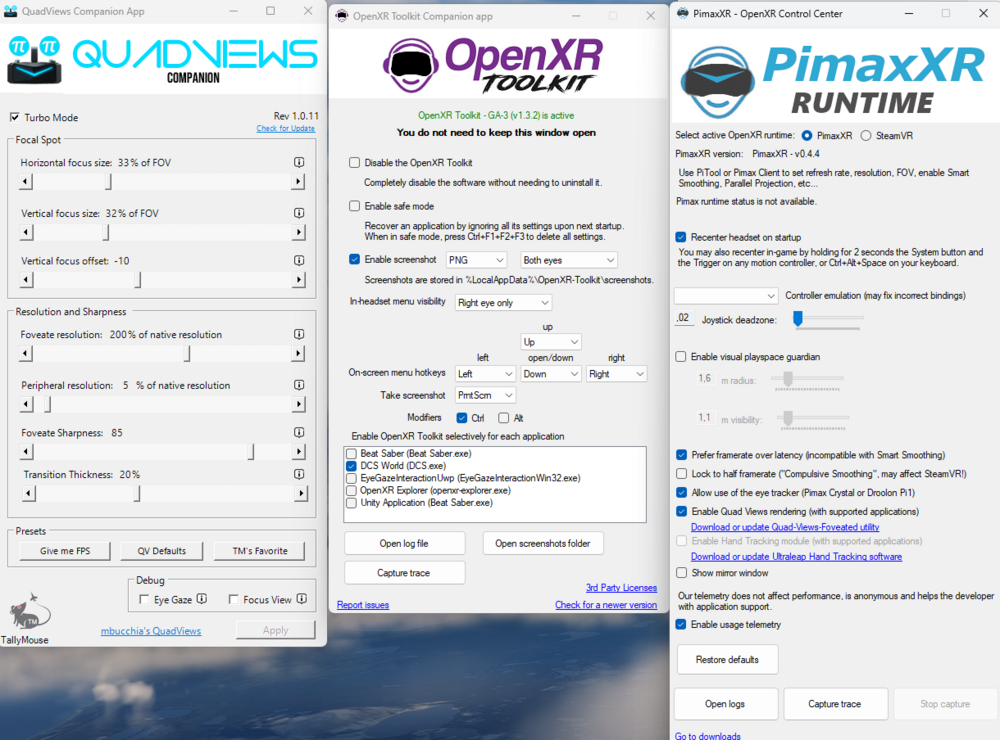The width and height of the screenshot is (1000, 740).
Task: Click Joystick deadzone value field
Action: [683, 318]
